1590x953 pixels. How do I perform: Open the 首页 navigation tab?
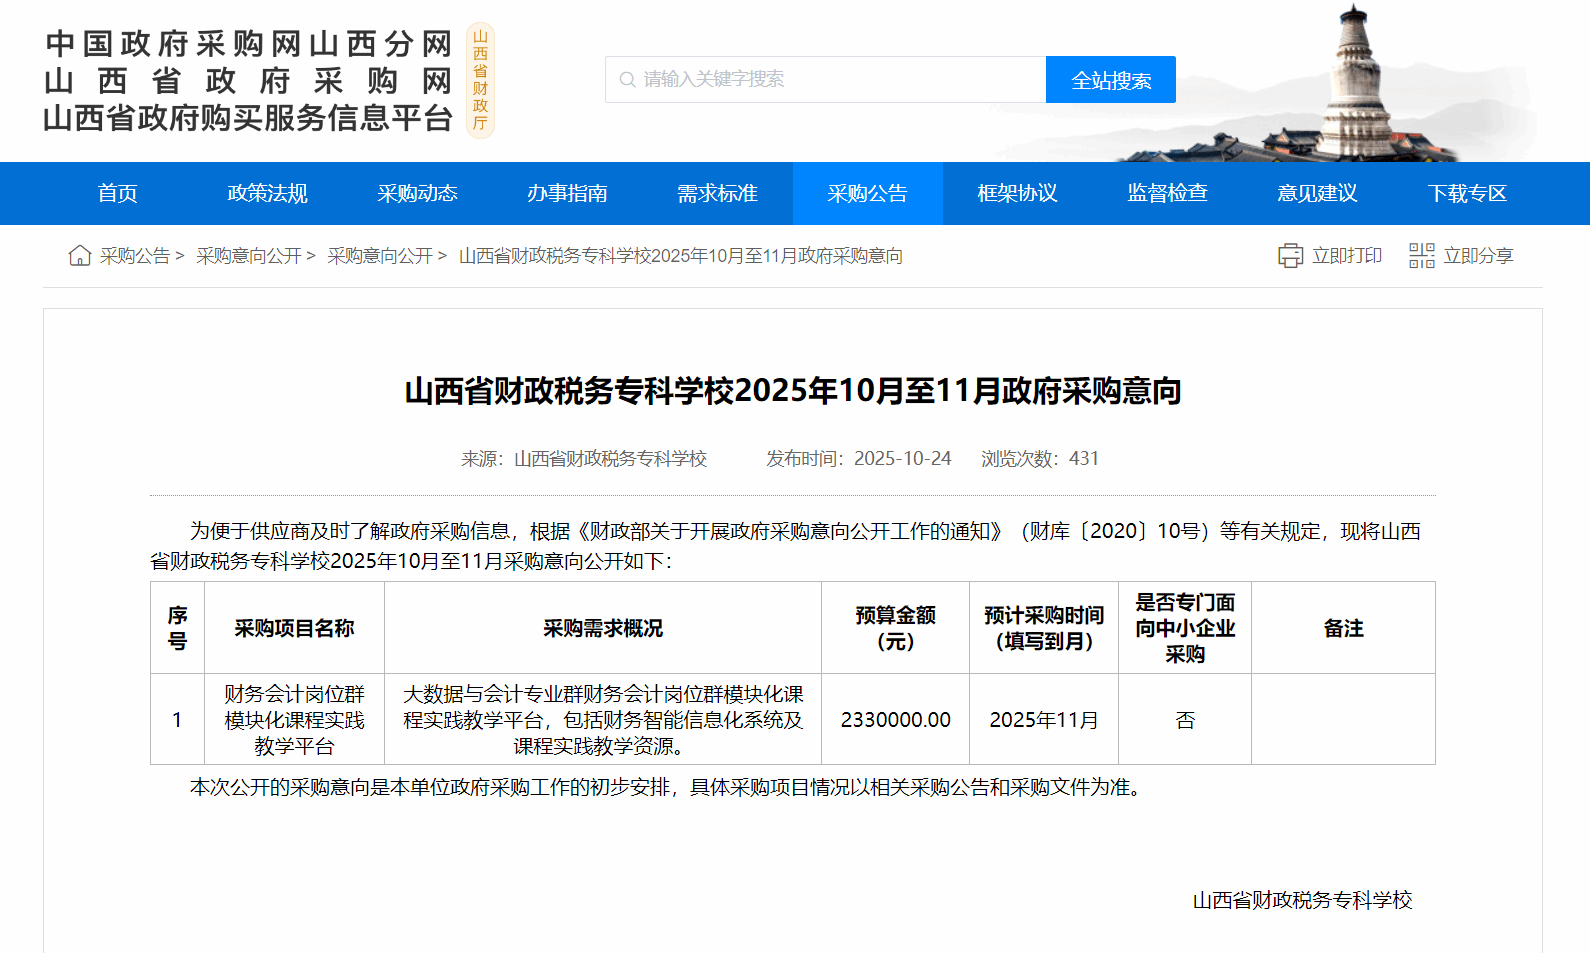[x=118, y=194]
